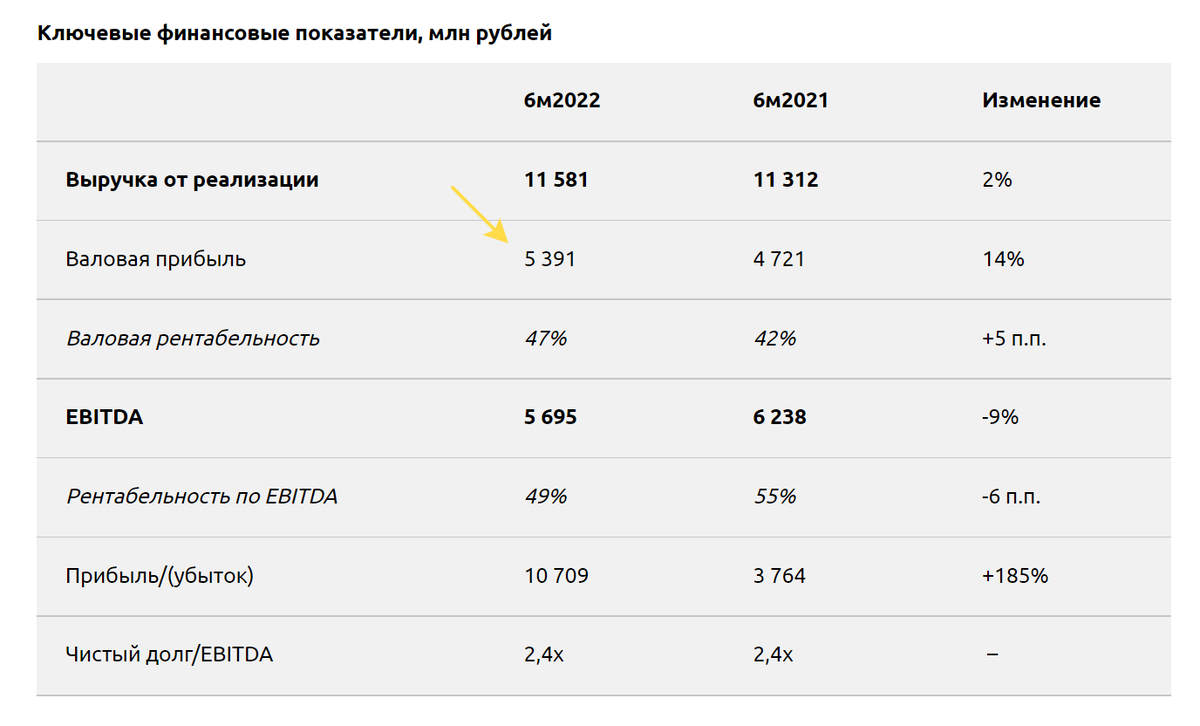Select the Прибыль/(убыток) value 10 709
This screenshot has width=1200, height=726.
[x=556, y=576]
